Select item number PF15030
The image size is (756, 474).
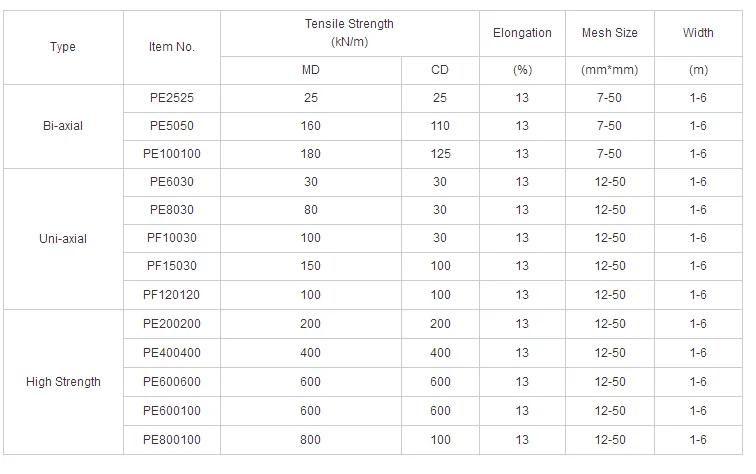[172, 266]
